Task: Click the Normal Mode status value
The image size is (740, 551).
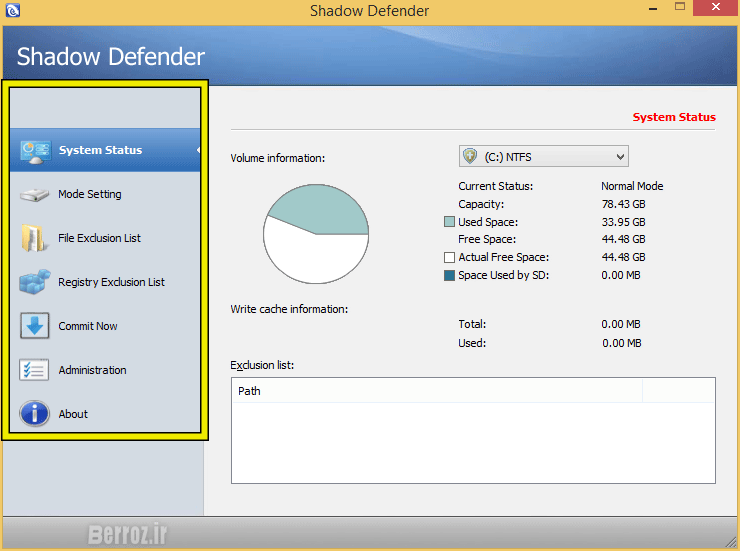Action: click(x=632, y=186)
